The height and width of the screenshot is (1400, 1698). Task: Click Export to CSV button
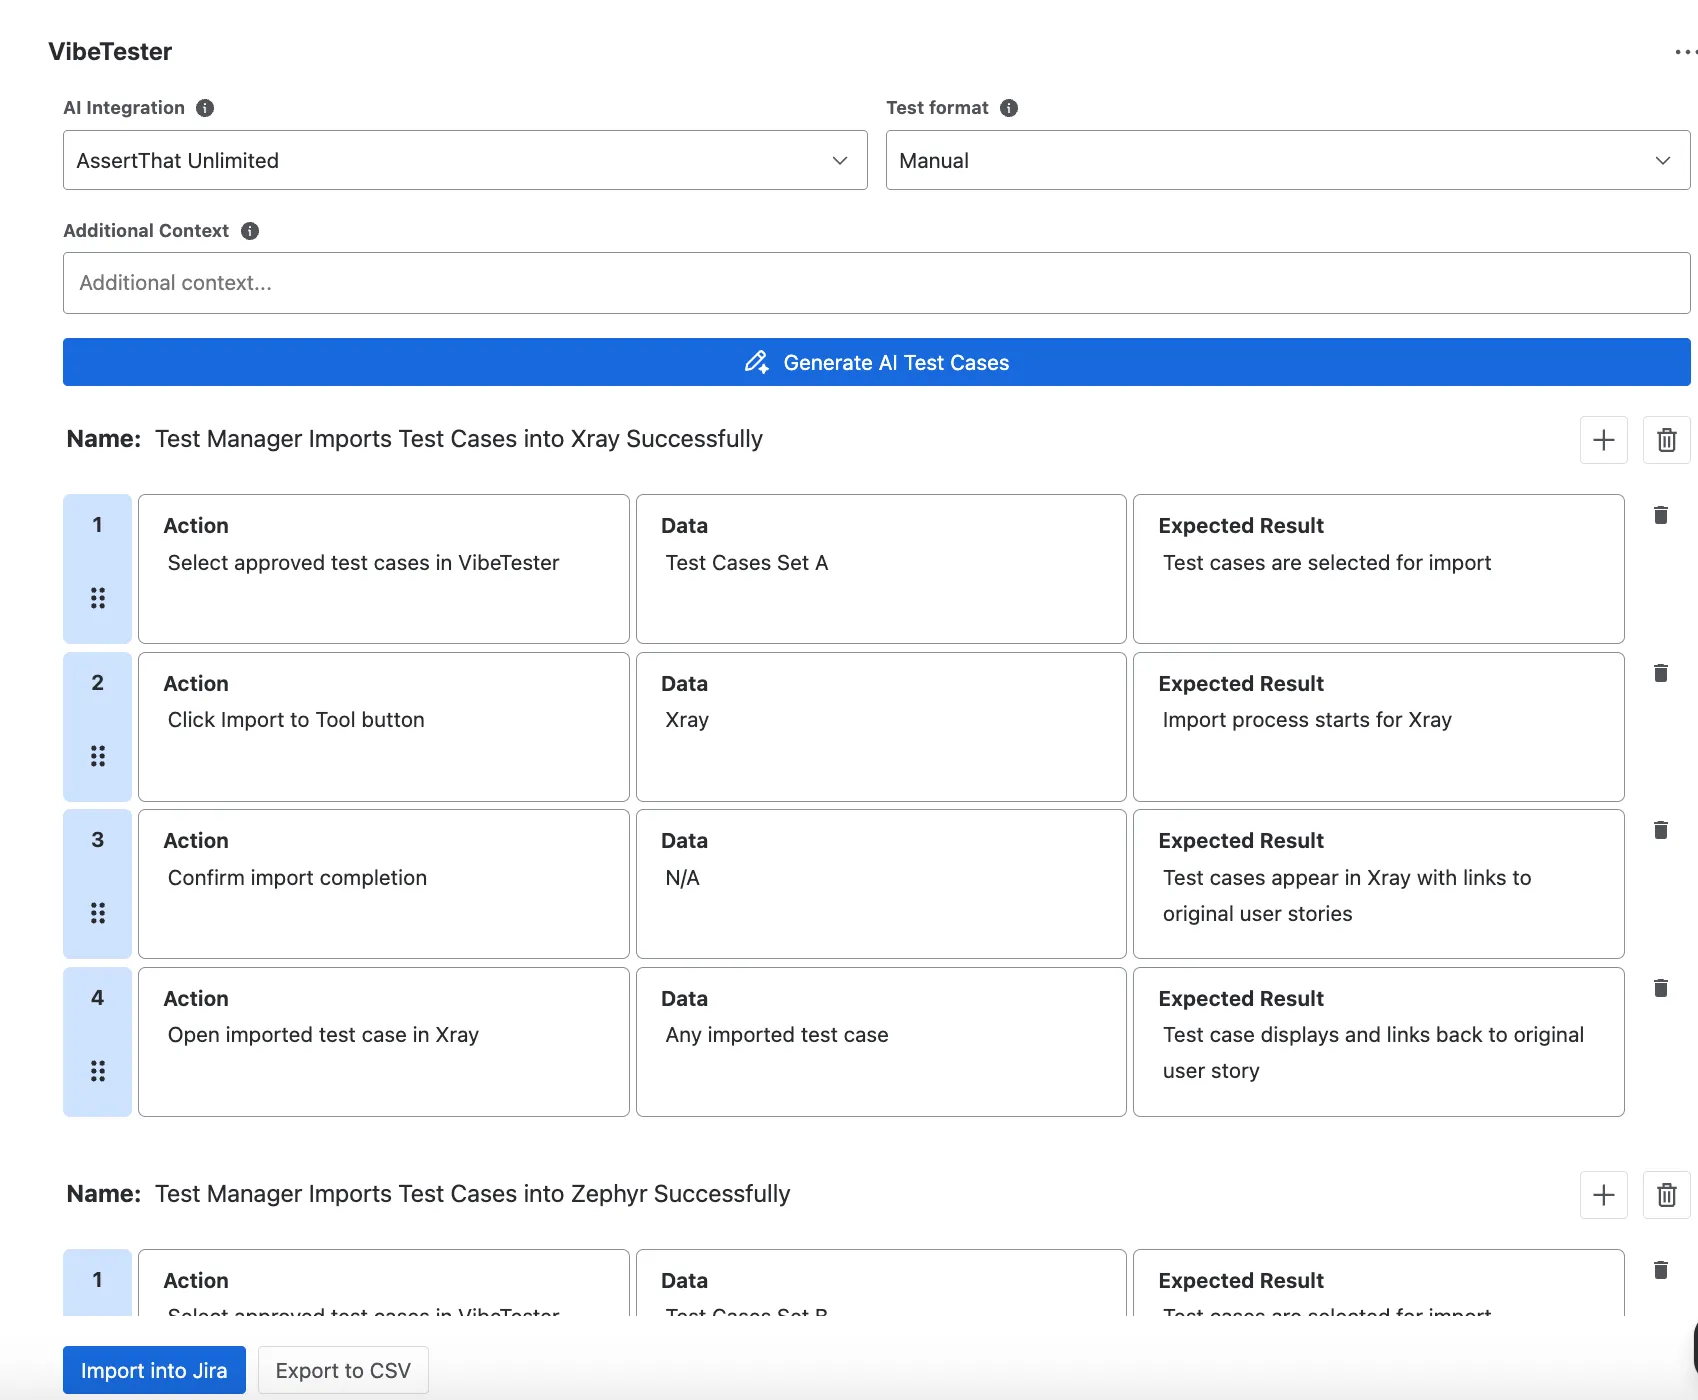pos(343,1370)
